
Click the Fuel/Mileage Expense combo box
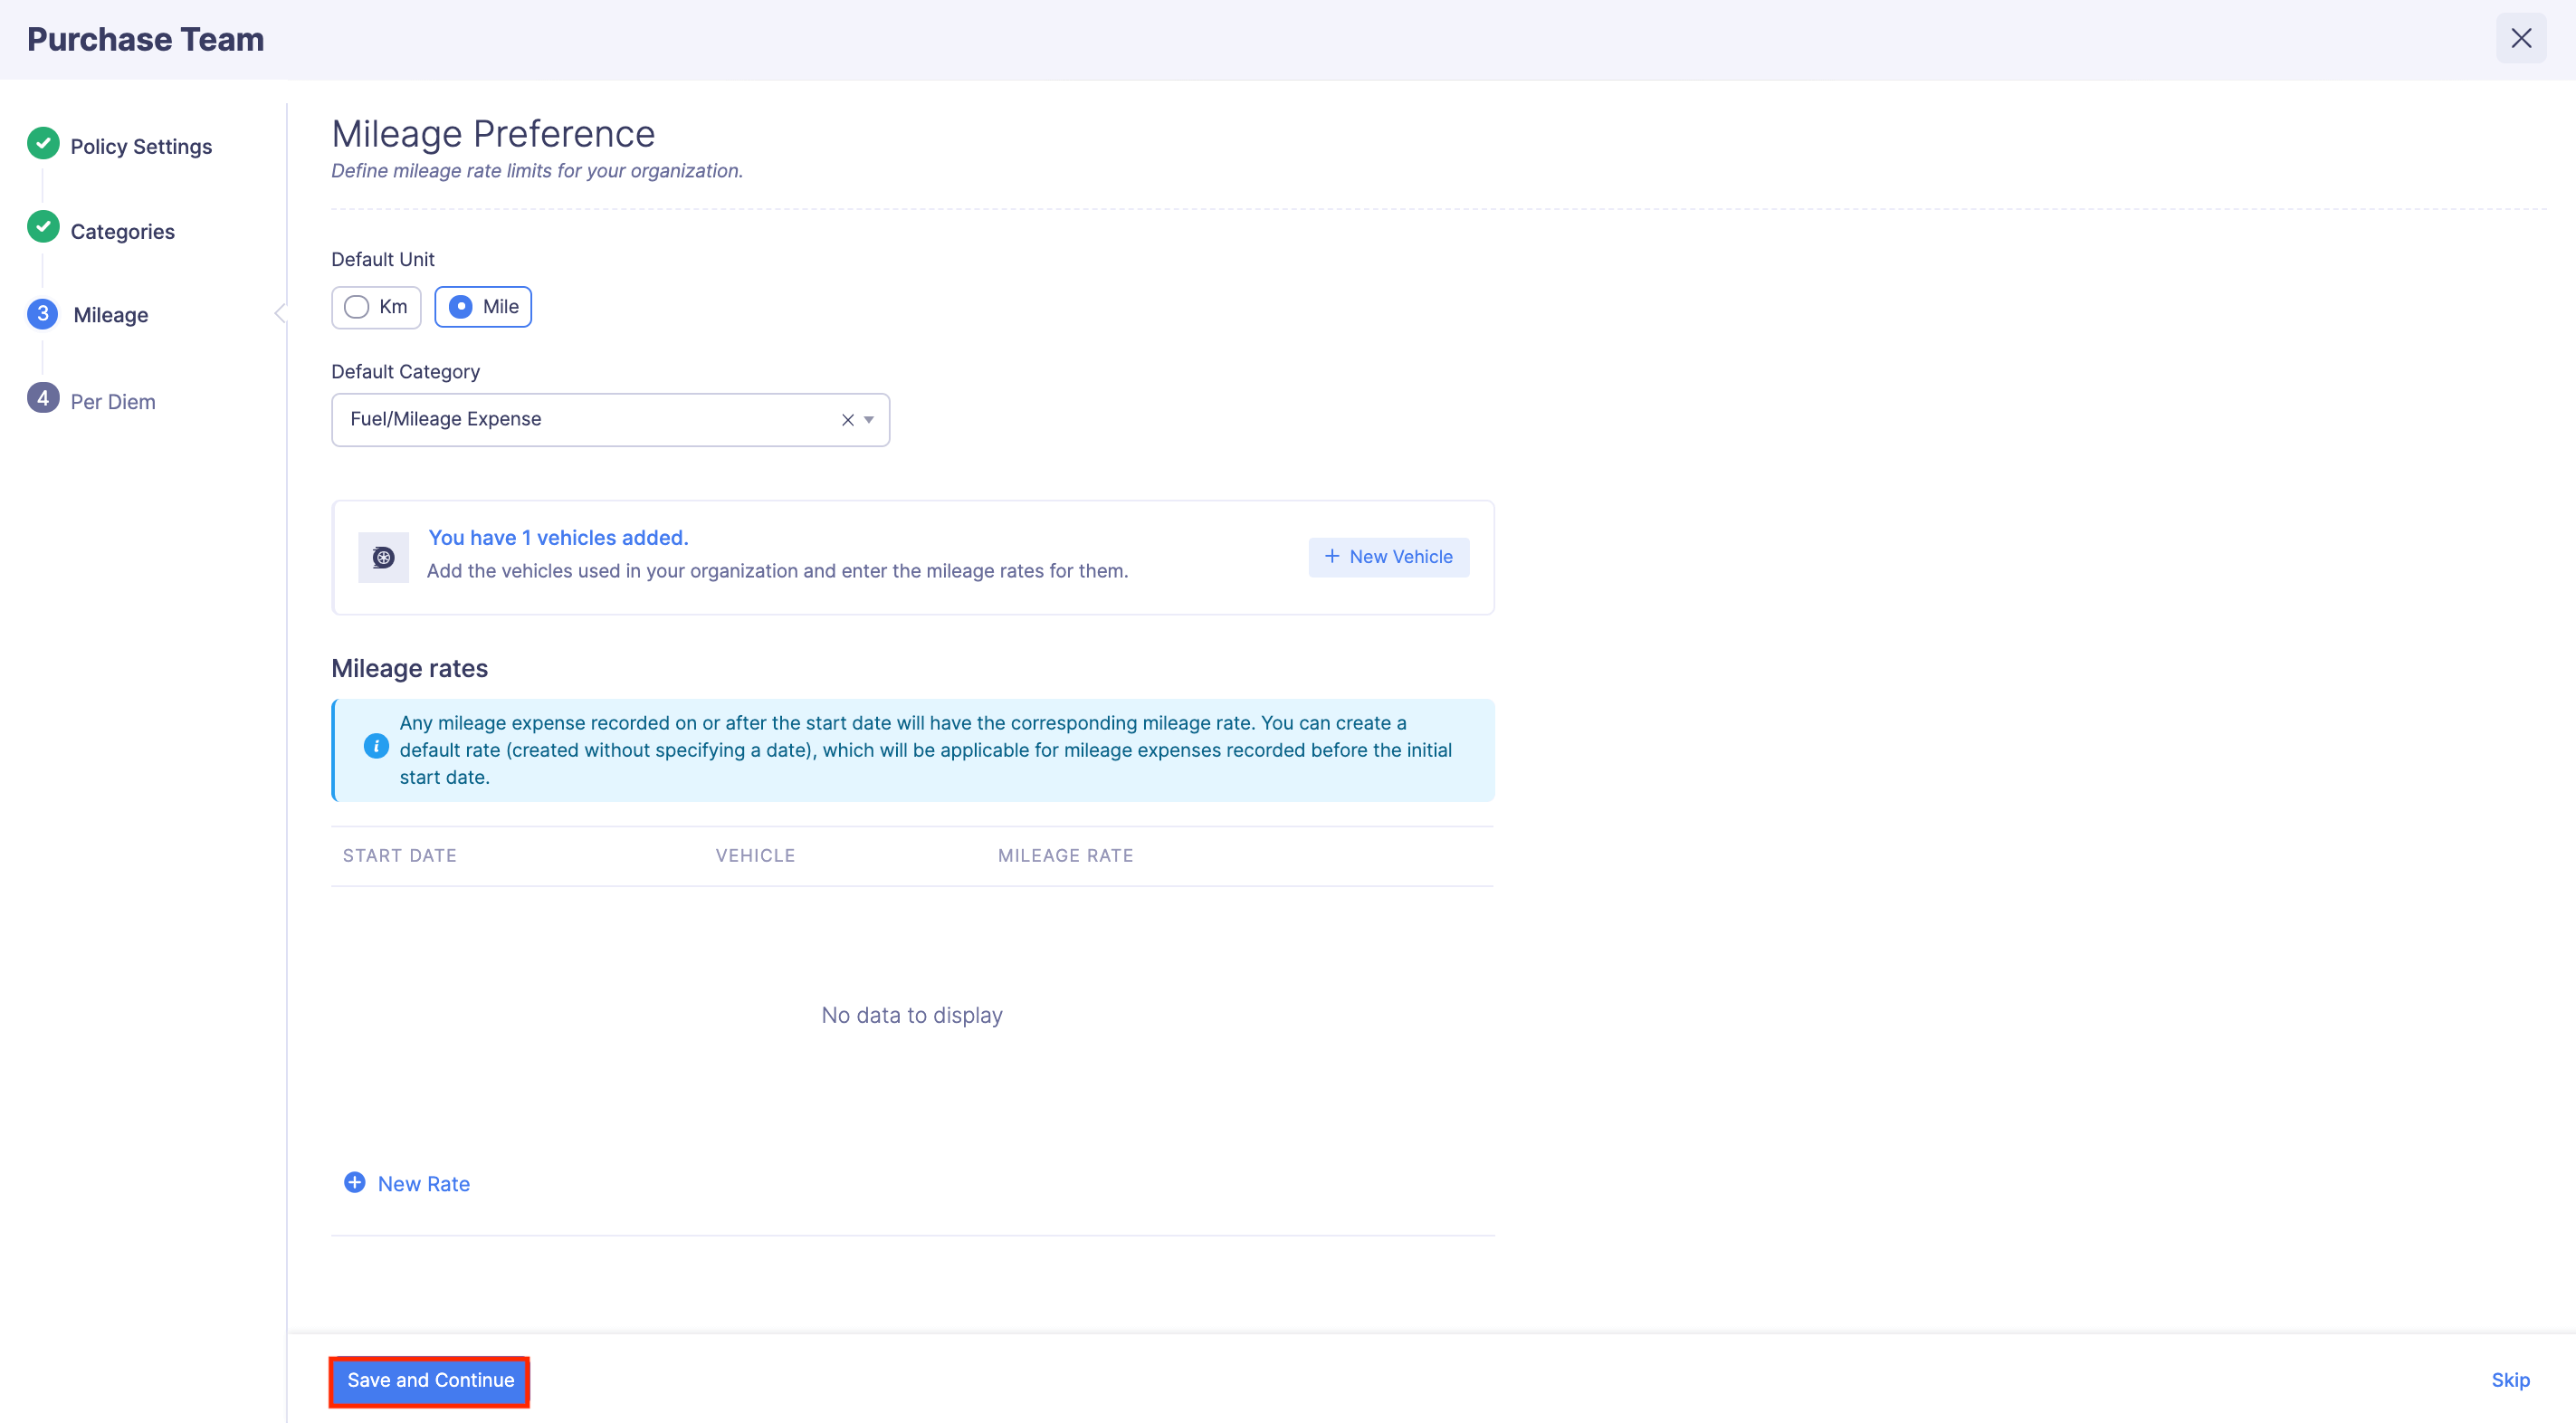[590, 420]
